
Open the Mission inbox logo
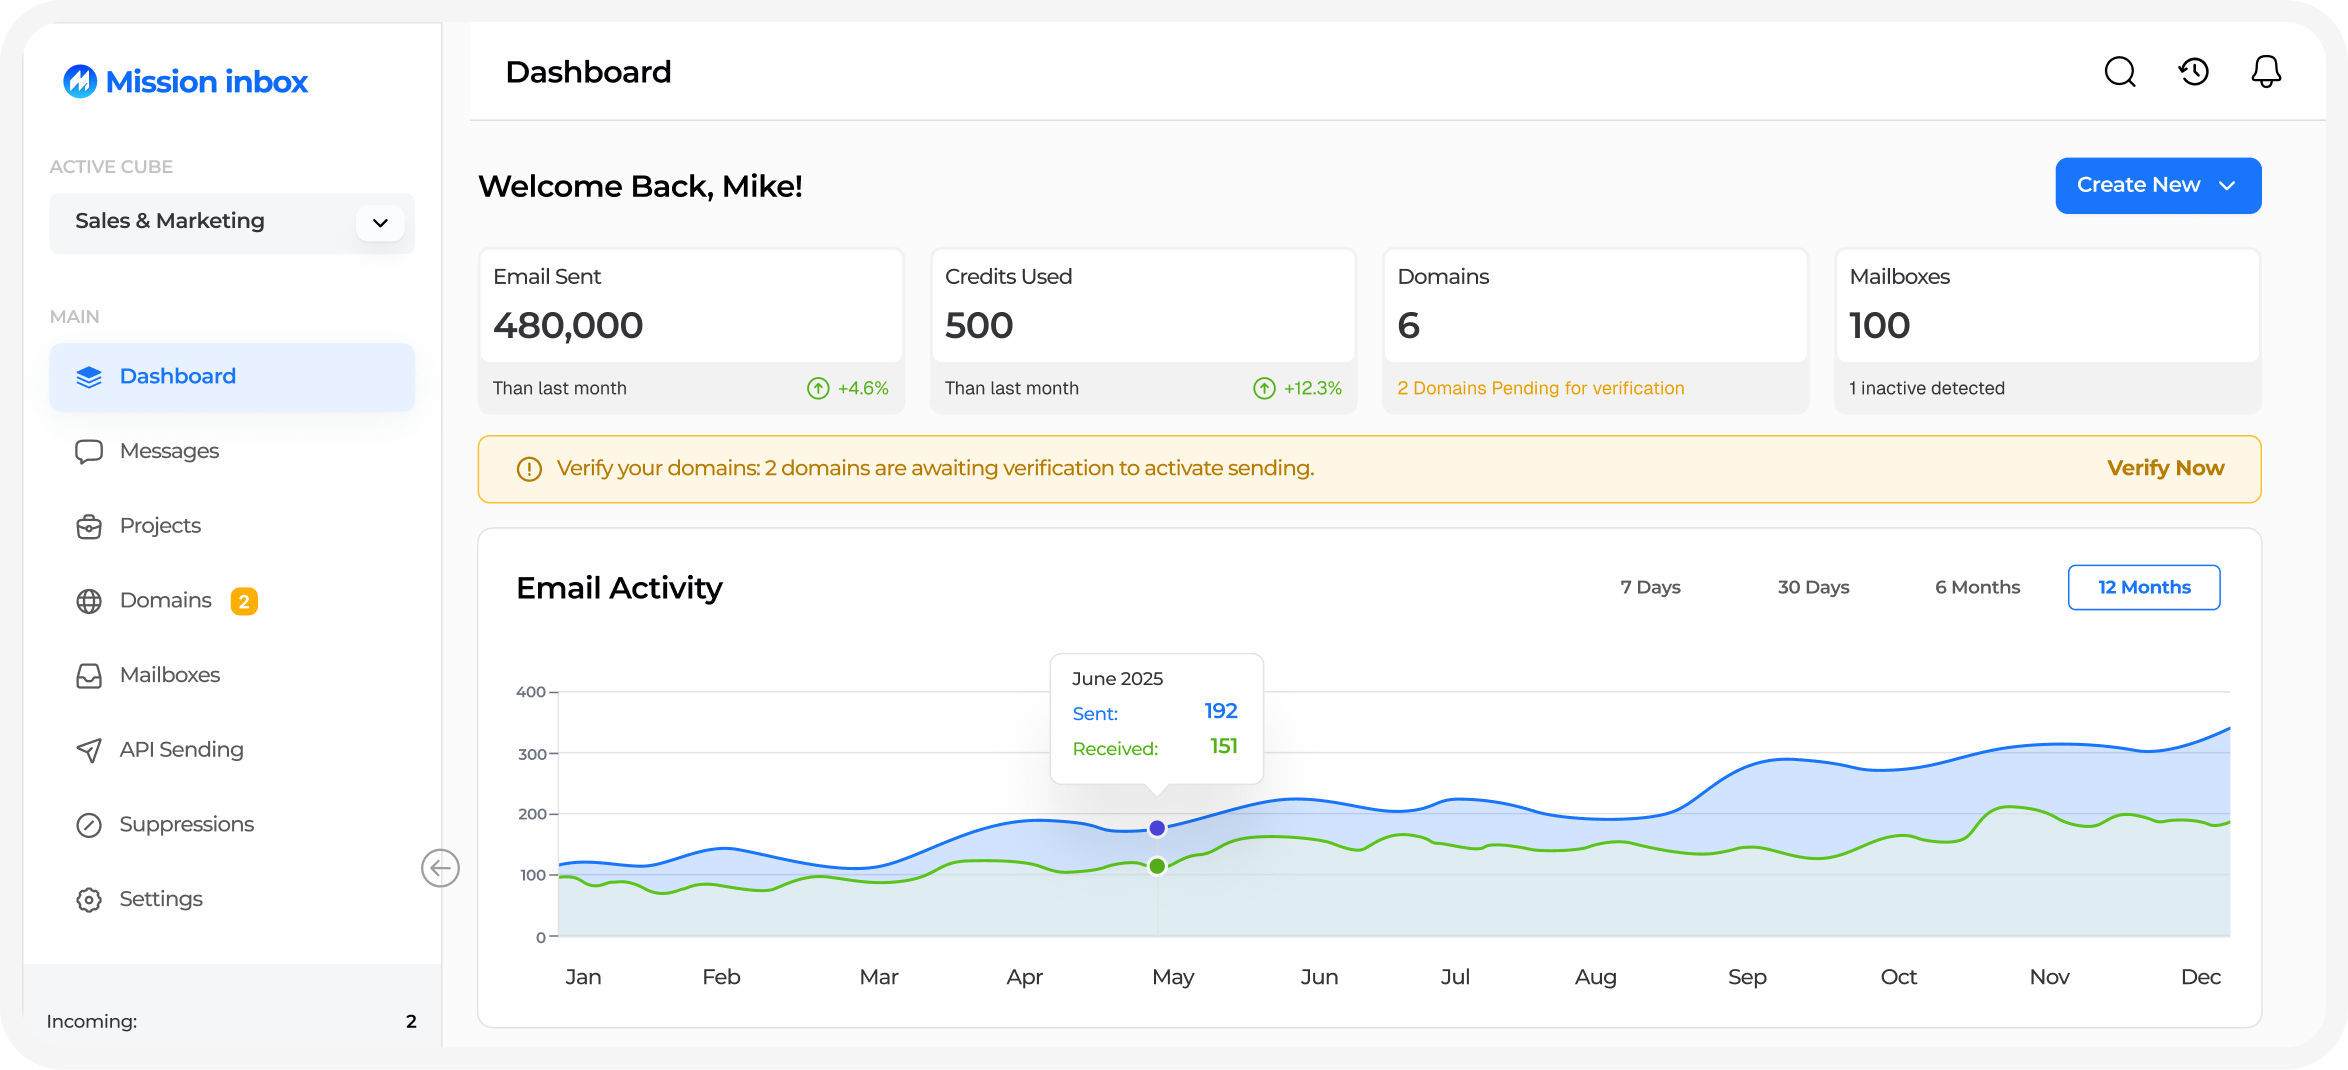coord(184,81)
